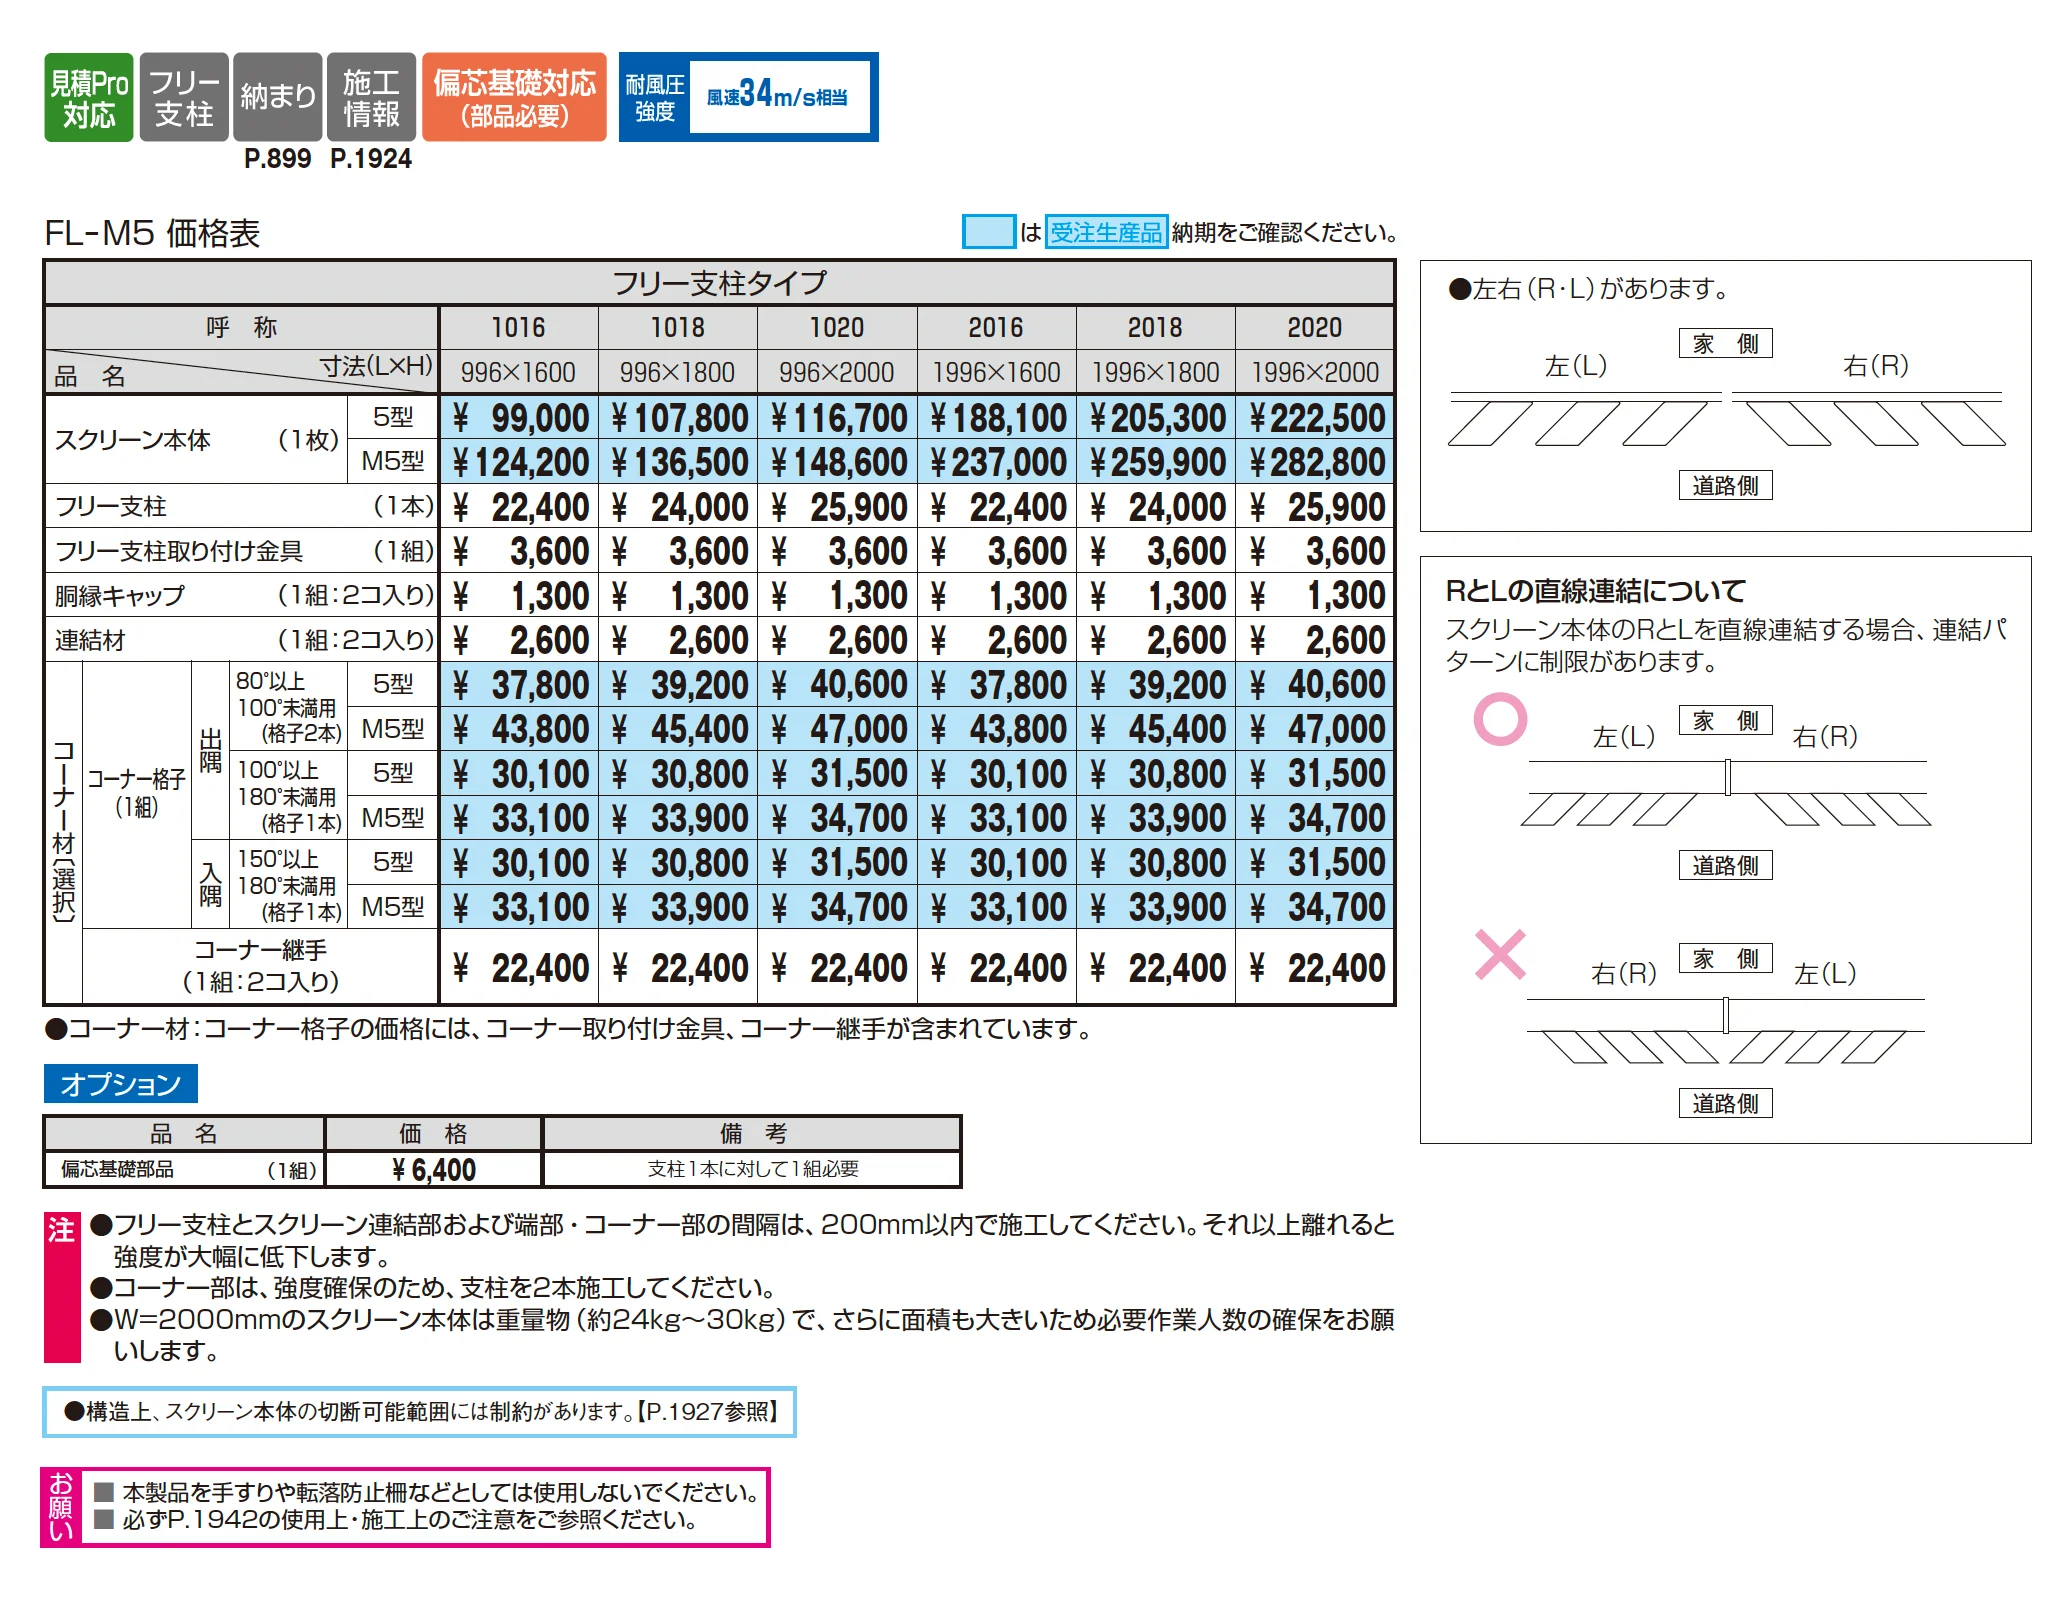
Task: Click the magenta お願い marker
Action: pyautogui.click(x=61, y=1507)
